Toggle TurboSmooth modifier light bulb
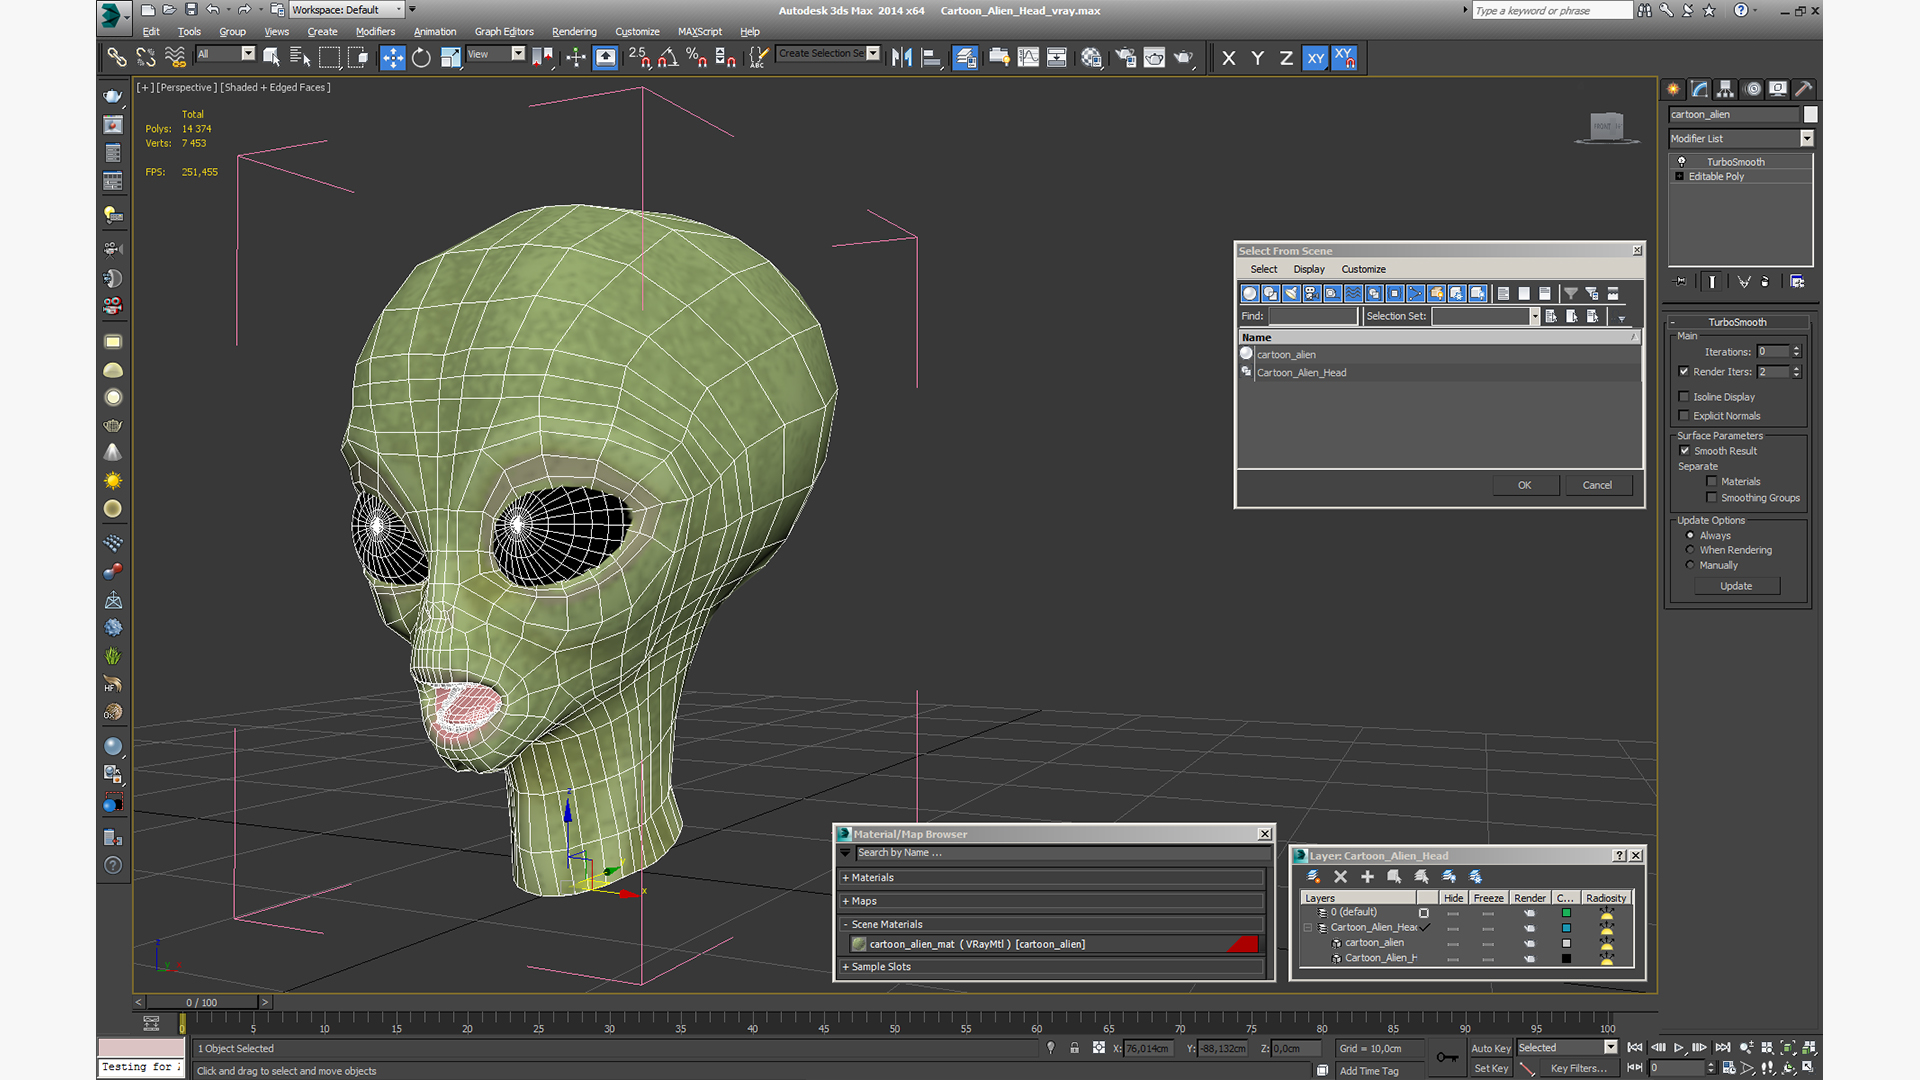The image size is (1920, 1080). pos(1681,161)
